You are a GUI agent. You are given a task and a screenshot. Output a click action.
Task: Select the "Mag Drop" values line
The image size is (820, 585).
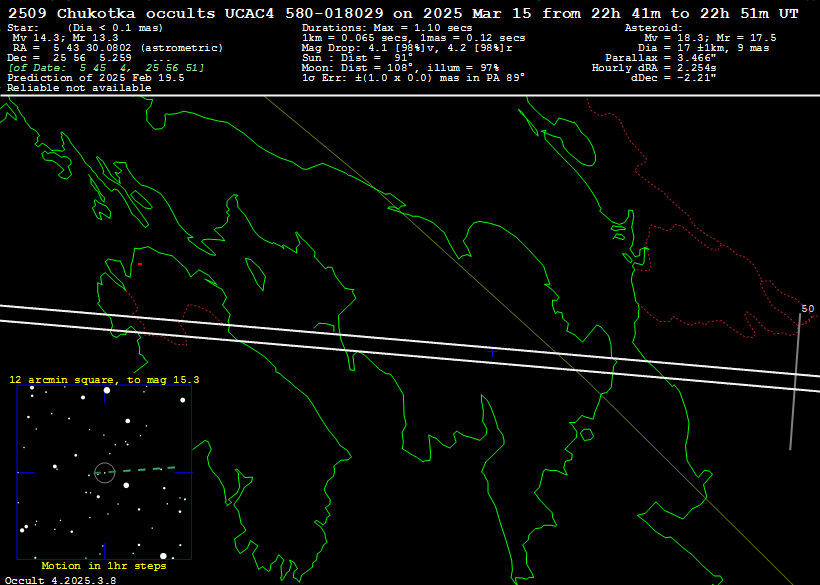click(x=407, y=47)
